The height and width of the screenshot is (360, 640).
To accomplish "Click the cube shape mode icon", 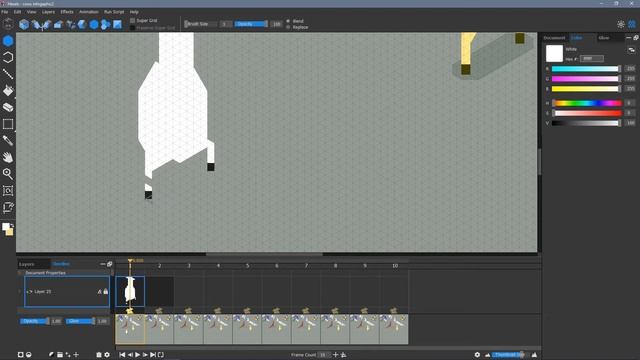I will point(24,25).
